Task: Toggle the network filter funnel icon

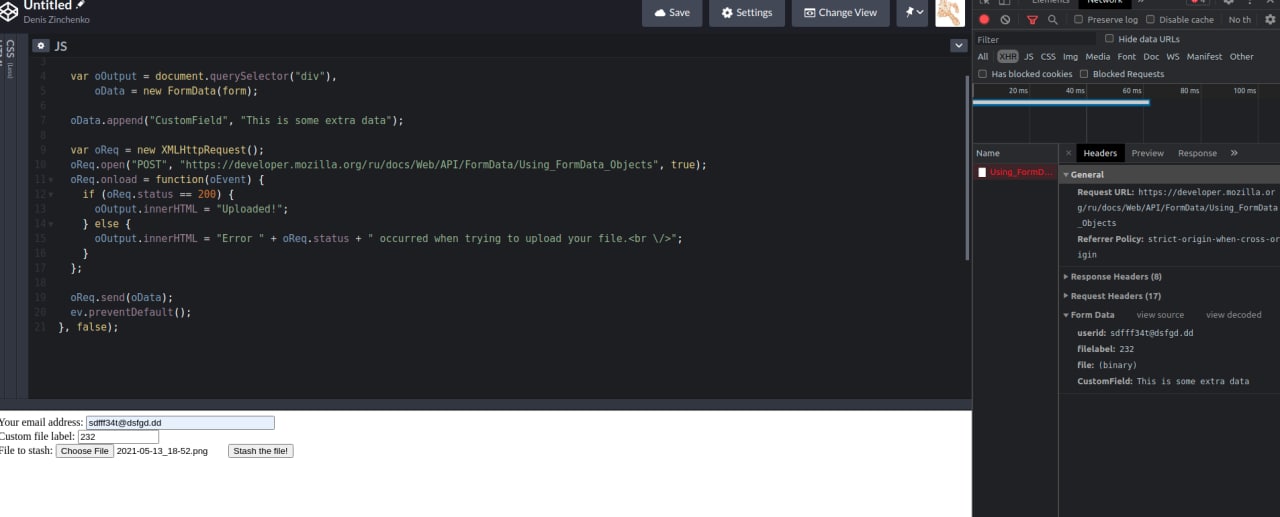Action: [x=1032, y=19]
